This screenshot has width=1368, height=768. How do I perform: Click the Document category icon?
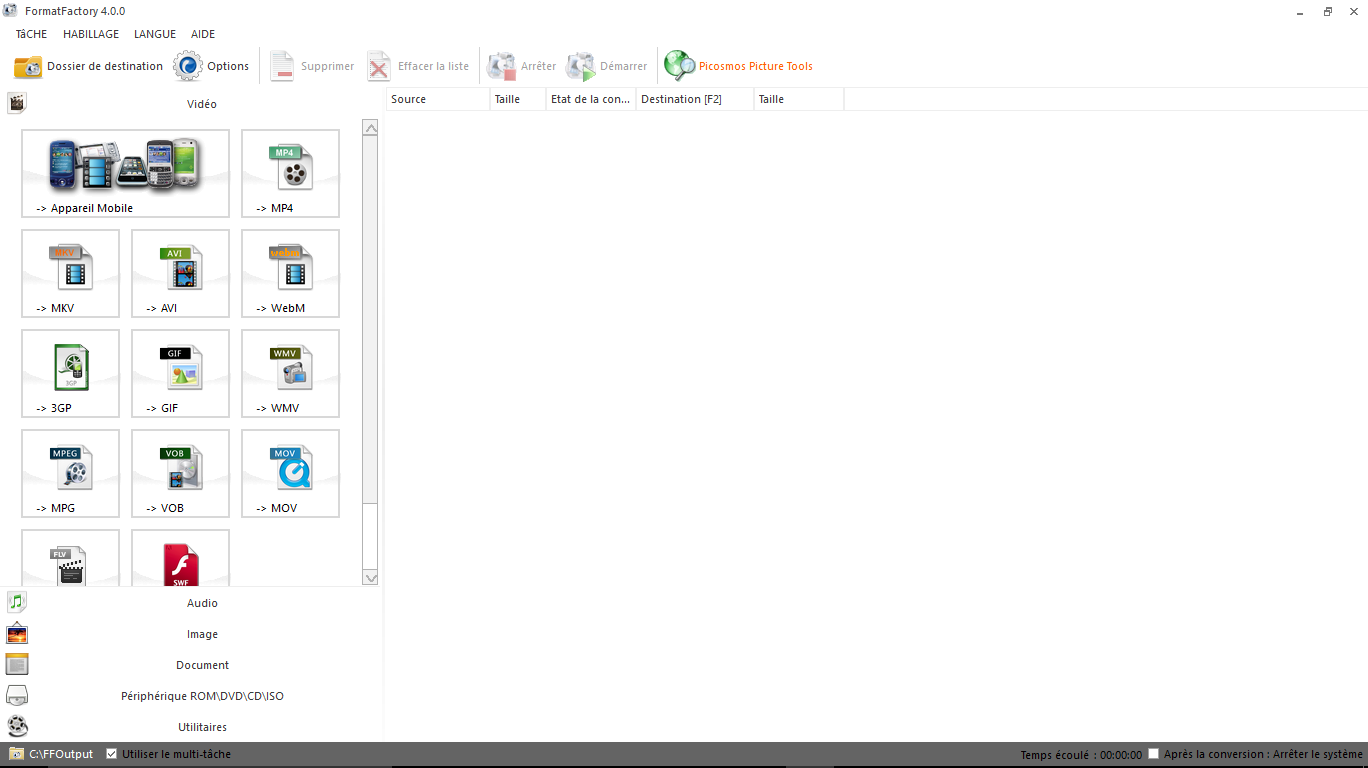[x=17, y=665]
